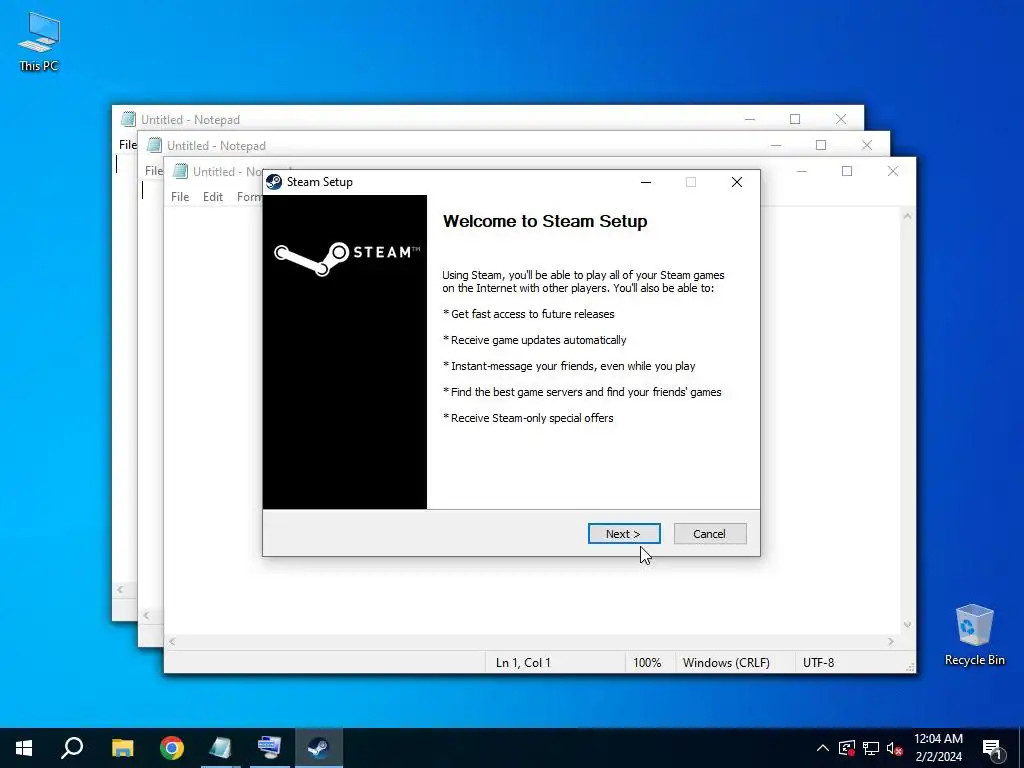Open the notification center icon

[x=992, y=748]
